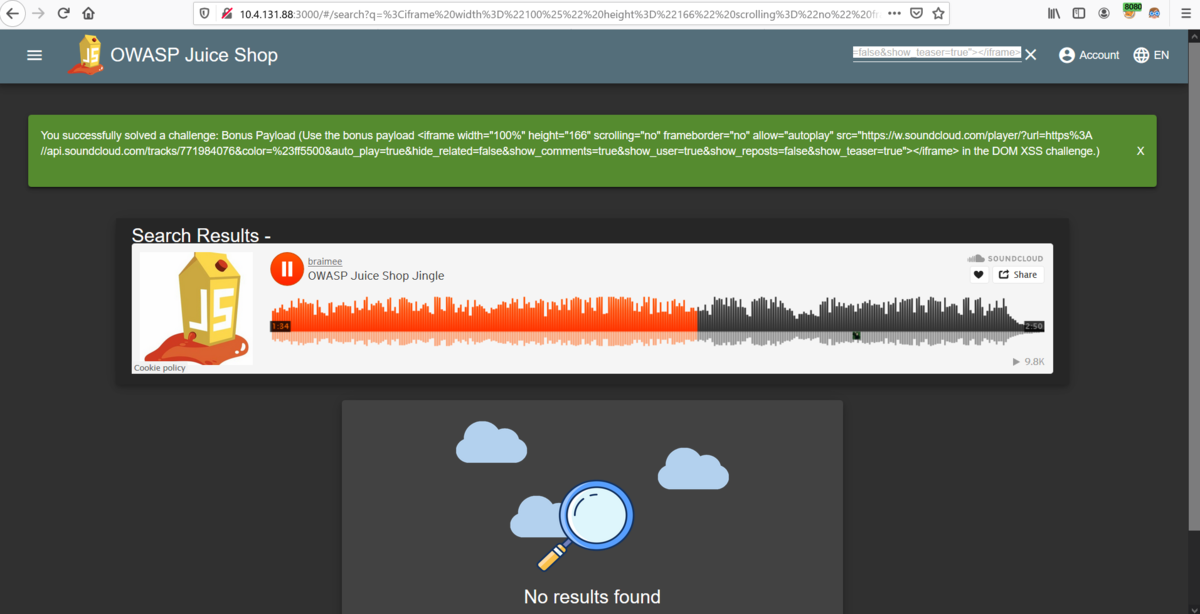Bookmark this page with the star
Image resolution: width=1200 pixels, height=614 pixels.
[x=938, y=14]
